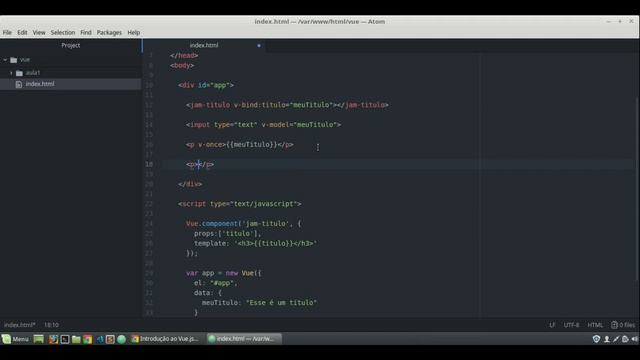Screen dimensions: 640x360
Task: Click the input v-model line
Action: (263, 125)
